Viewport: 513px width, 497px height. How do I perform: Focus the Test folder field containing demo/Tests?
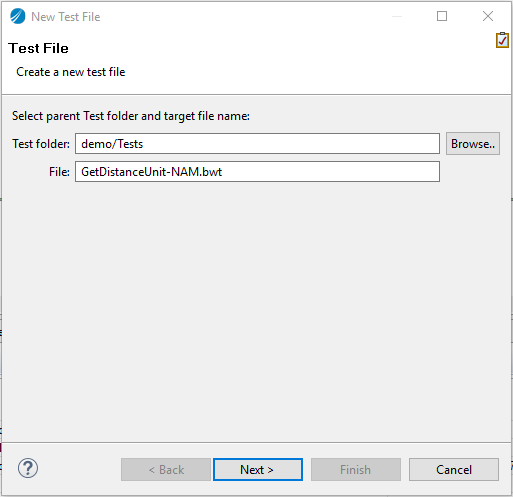point(257,144)
